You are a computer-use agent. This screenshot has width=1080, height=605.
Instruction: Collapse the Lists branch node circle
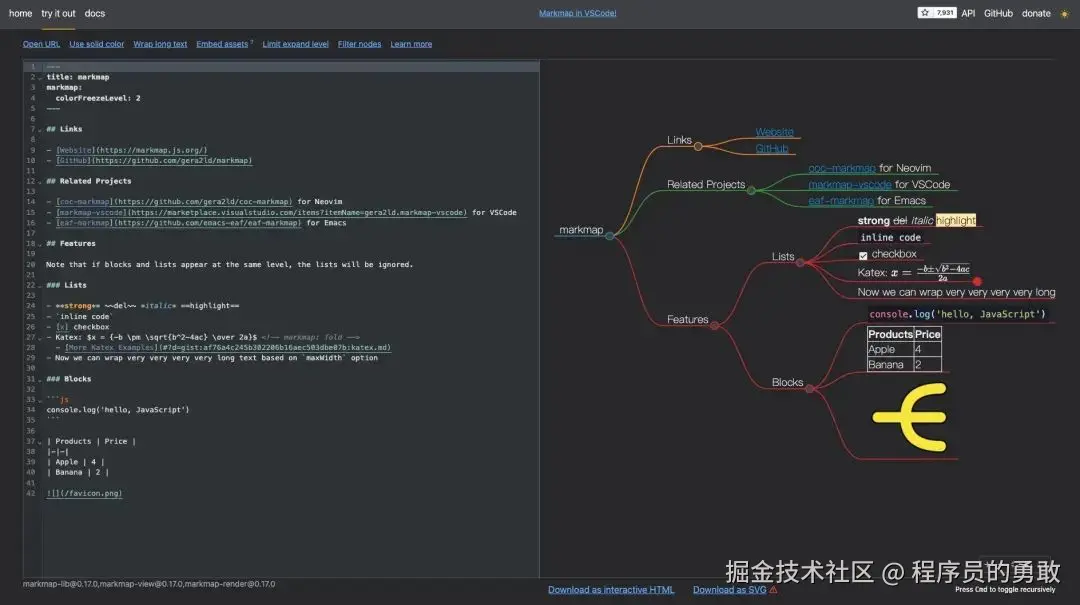[800, 261]
